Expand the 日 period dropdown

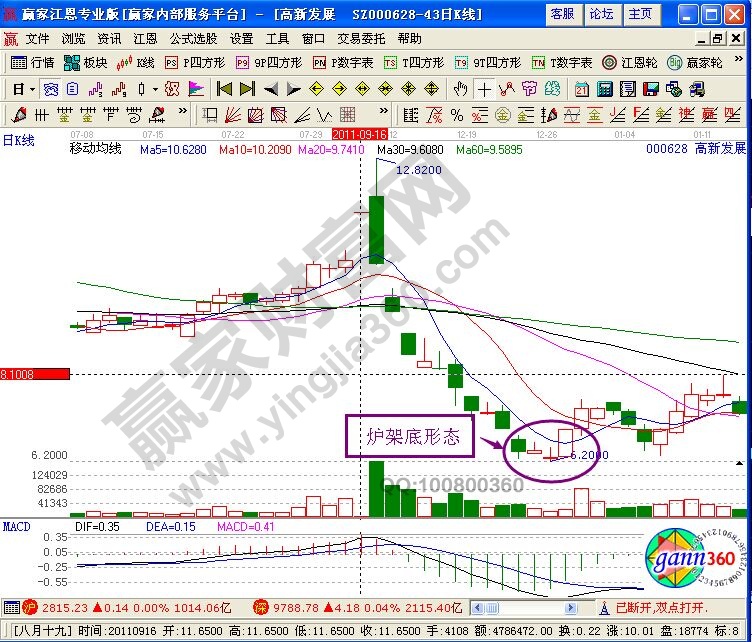point(21,88)
